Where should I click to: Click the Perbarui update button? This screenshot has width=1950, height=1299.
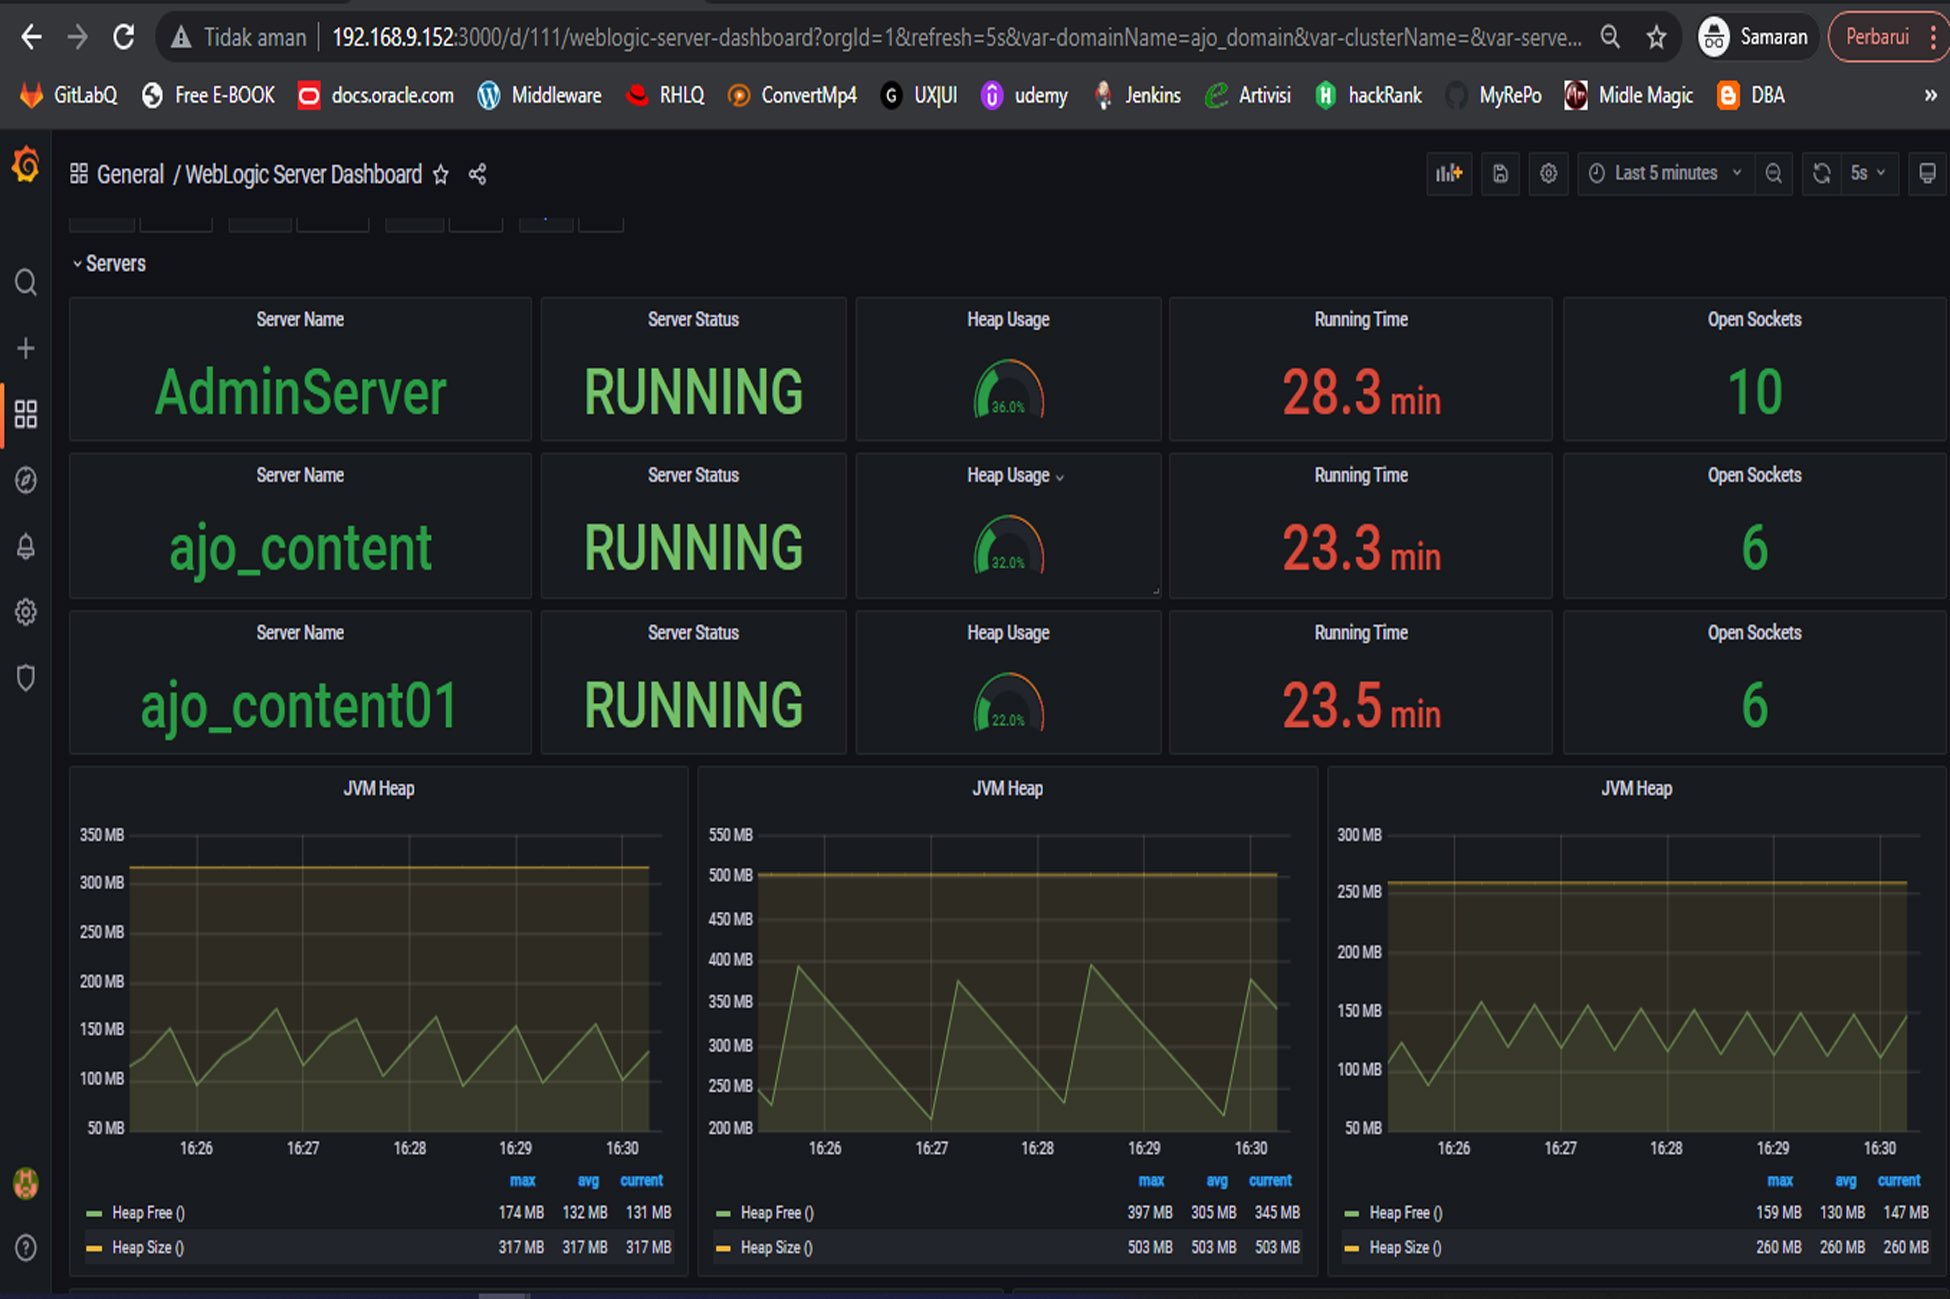coord(1877,37)
